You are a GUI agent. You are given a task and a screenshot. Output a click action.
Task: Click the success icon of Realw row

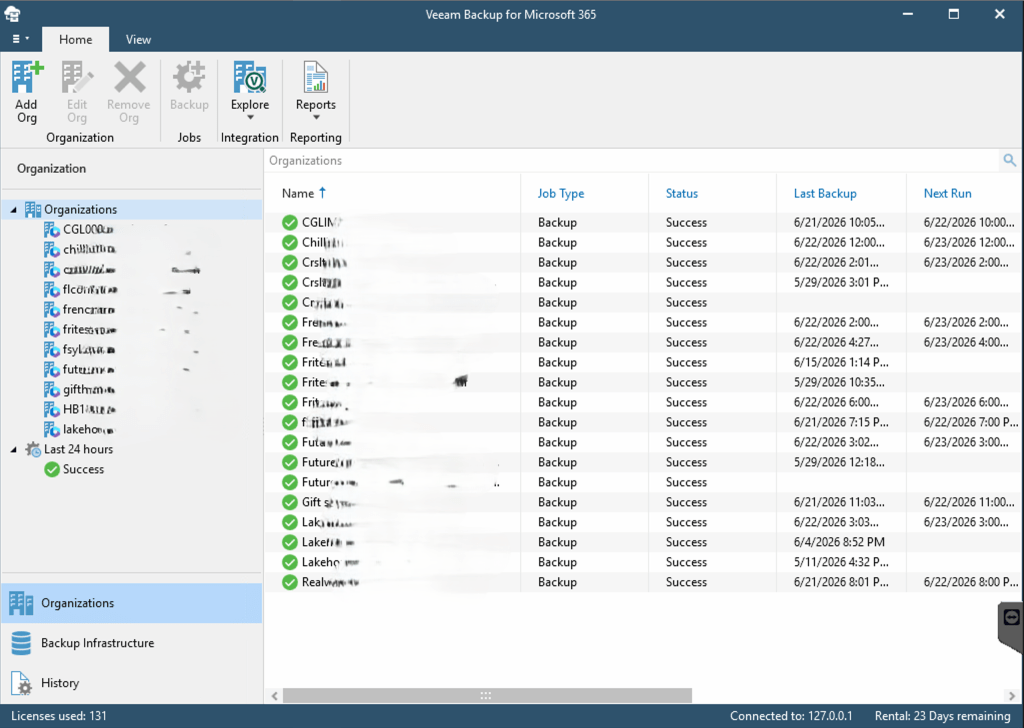290,582
